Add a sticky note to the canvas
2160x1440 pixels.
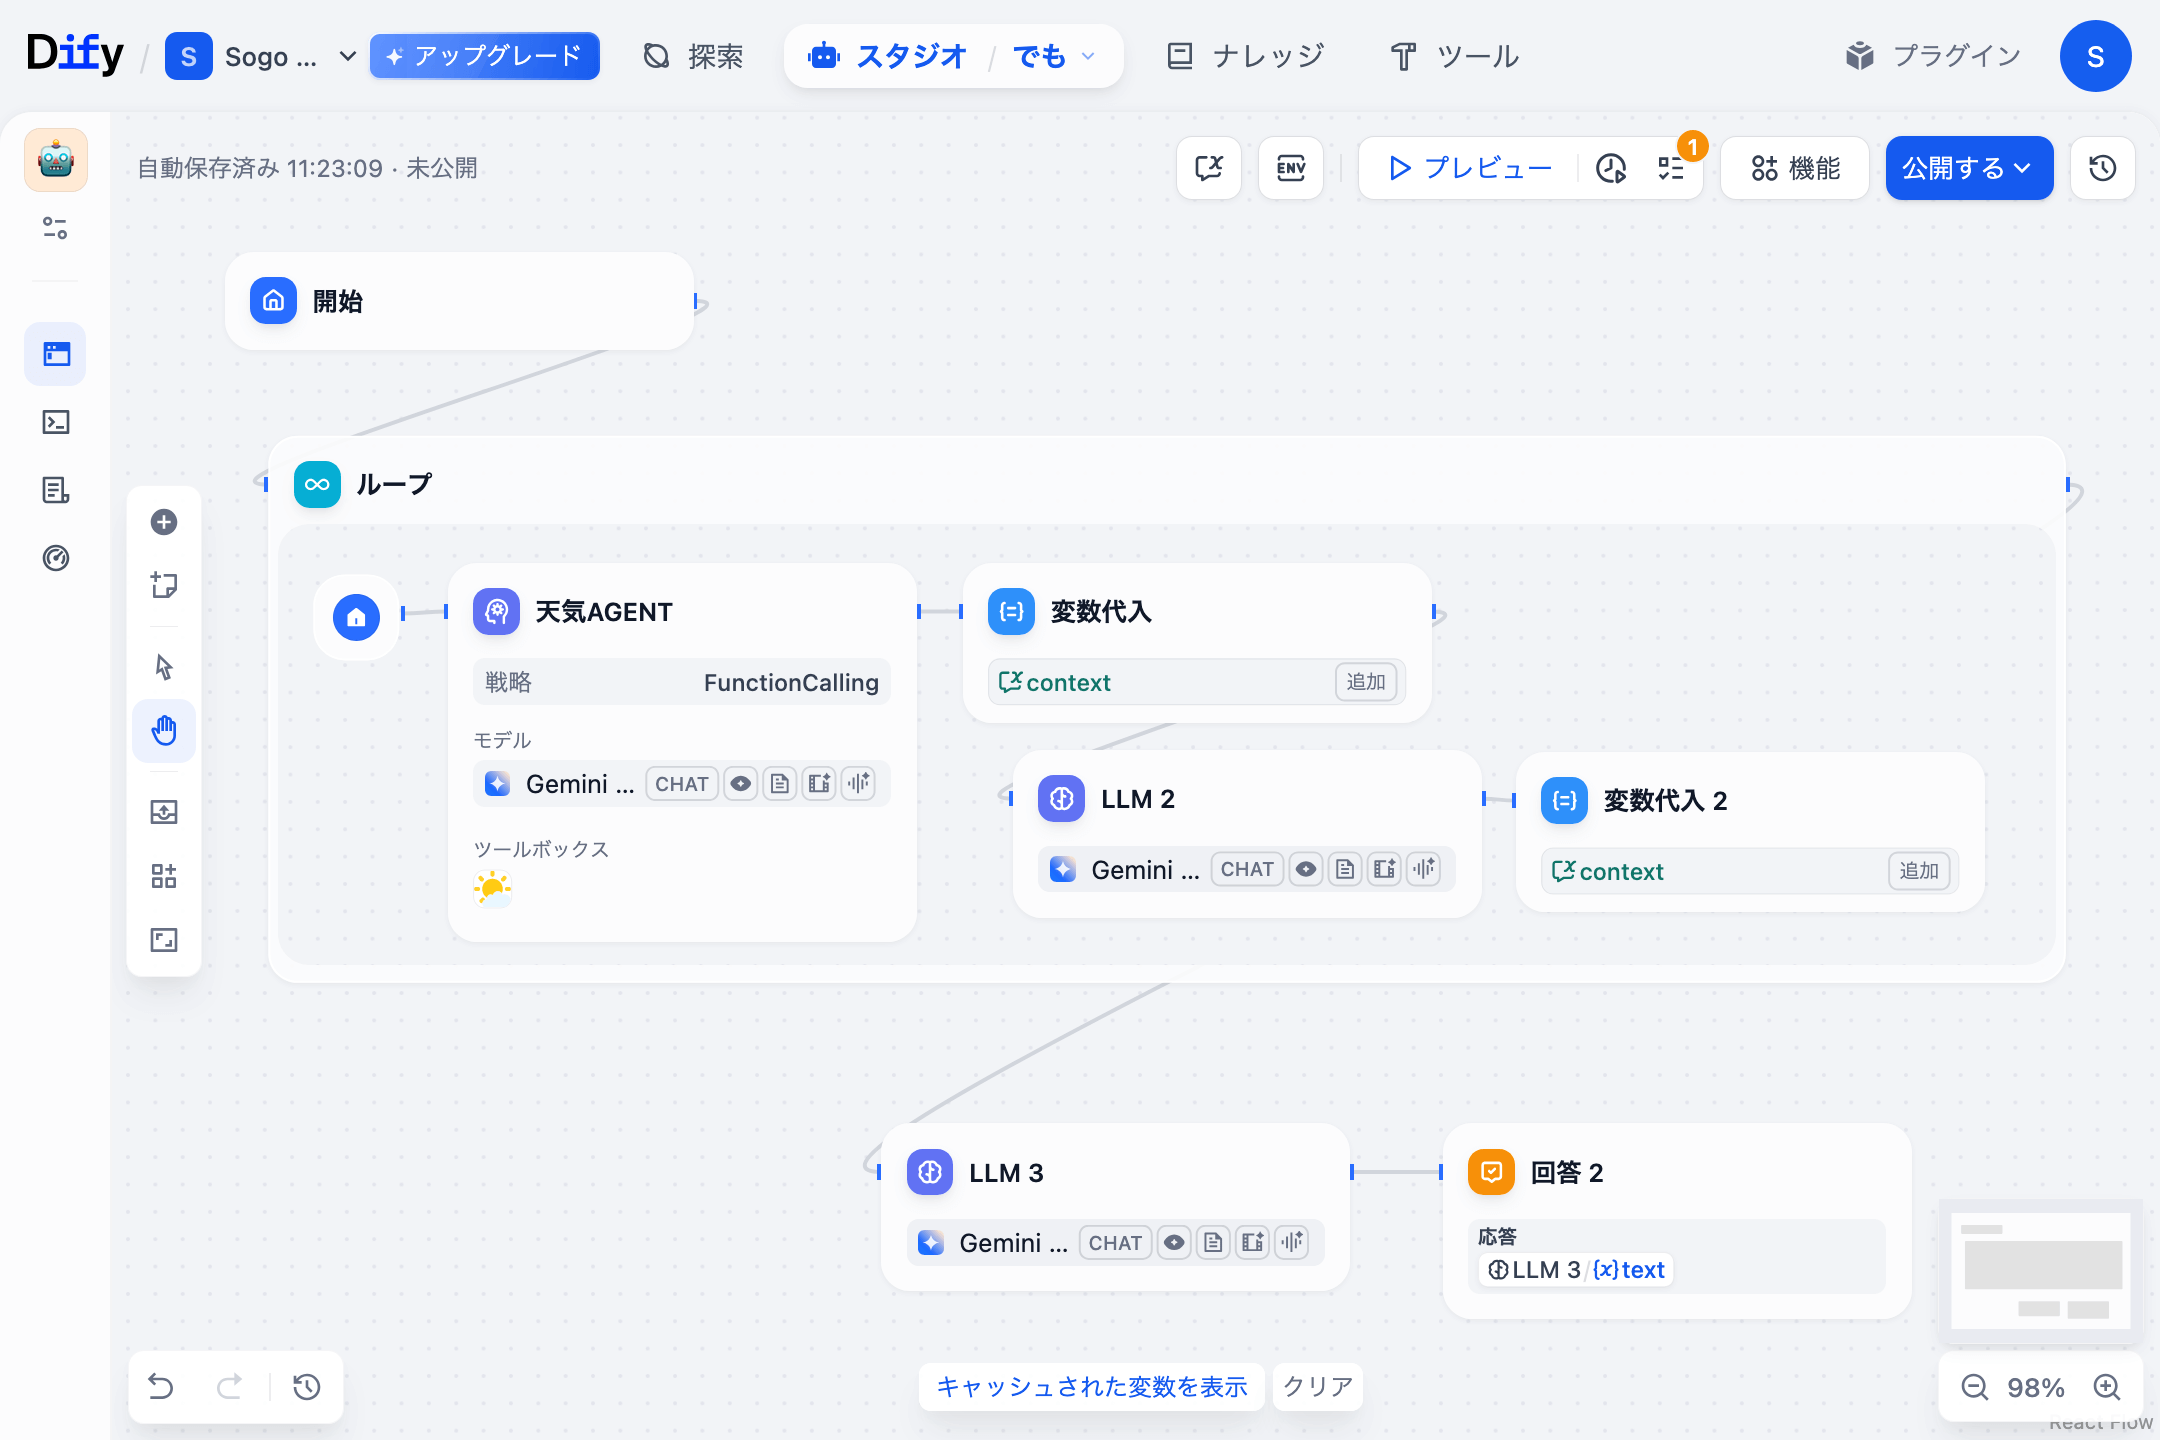(x=164, y=585)
